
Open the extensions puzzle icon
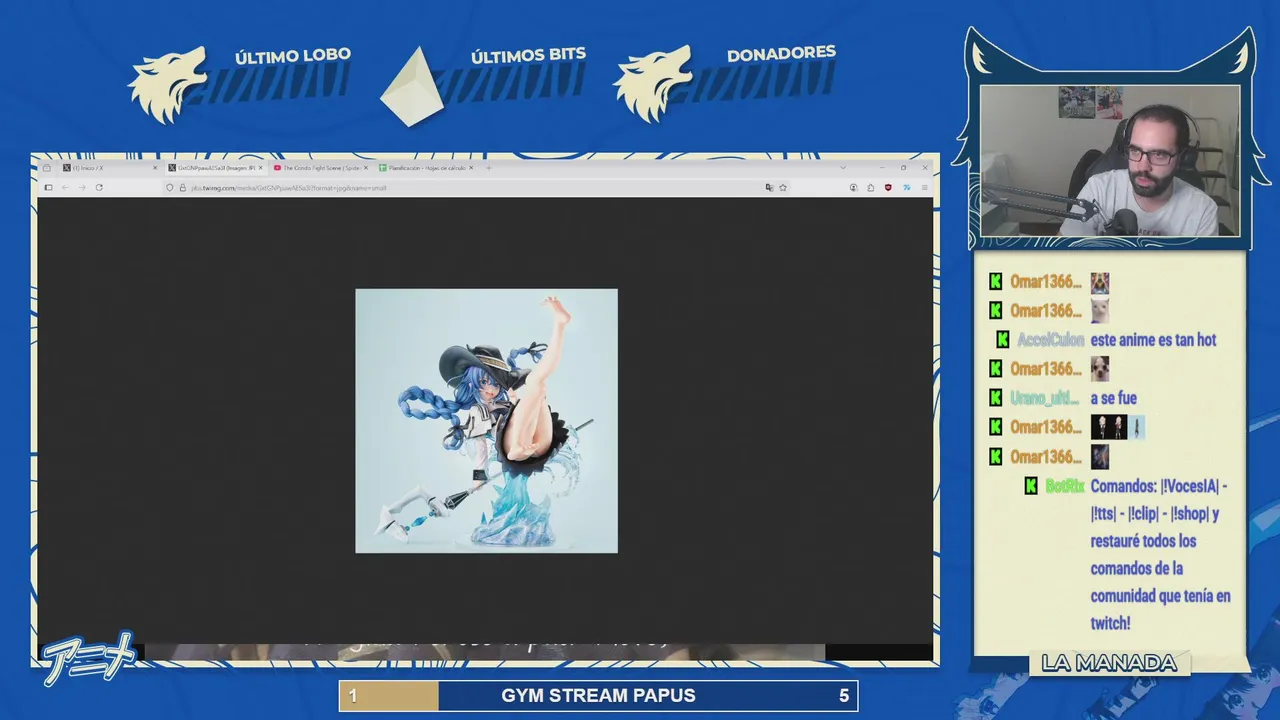click(871, 188)
